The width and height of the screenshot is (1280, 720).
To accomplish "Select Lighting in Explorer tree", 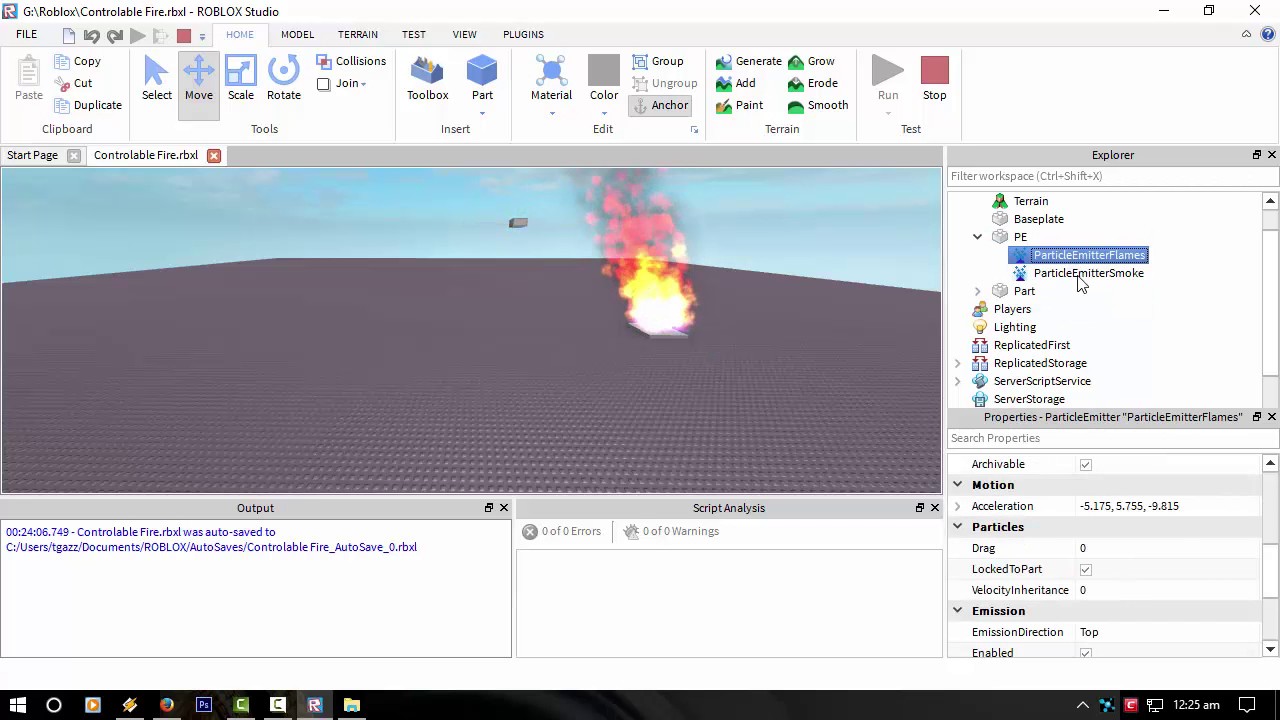I will click(x=1014, y=327).
